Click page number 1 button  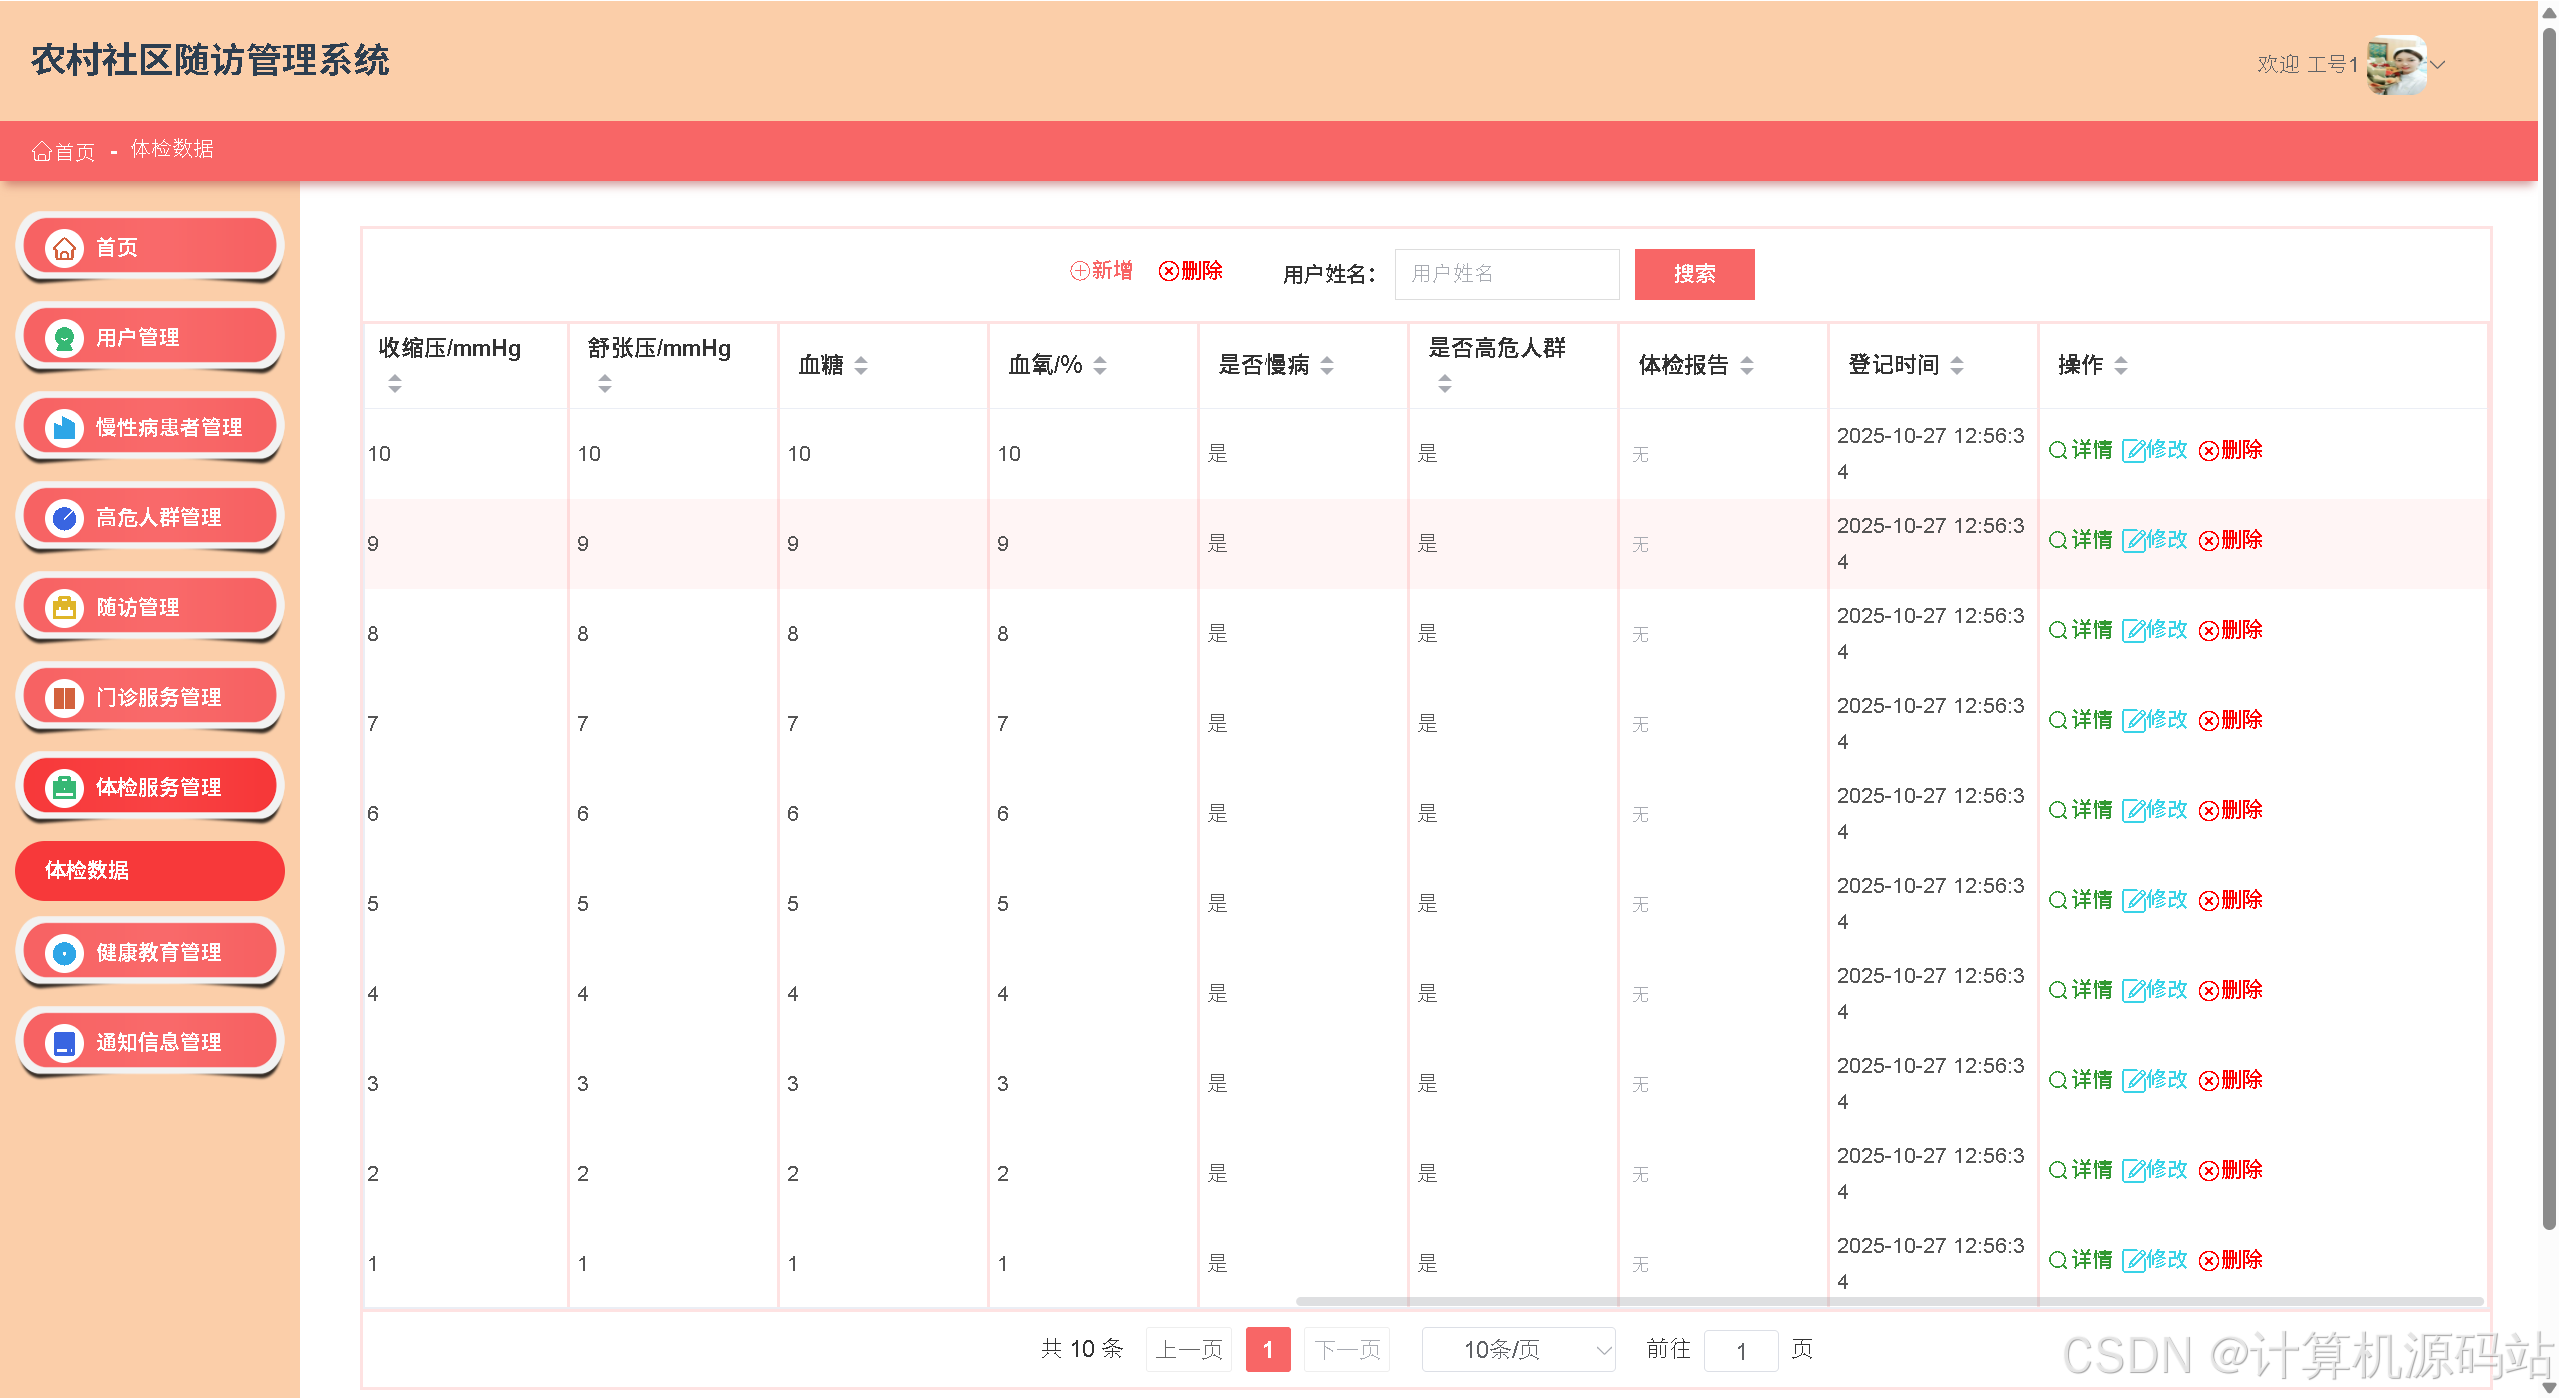[1268, 1350]
